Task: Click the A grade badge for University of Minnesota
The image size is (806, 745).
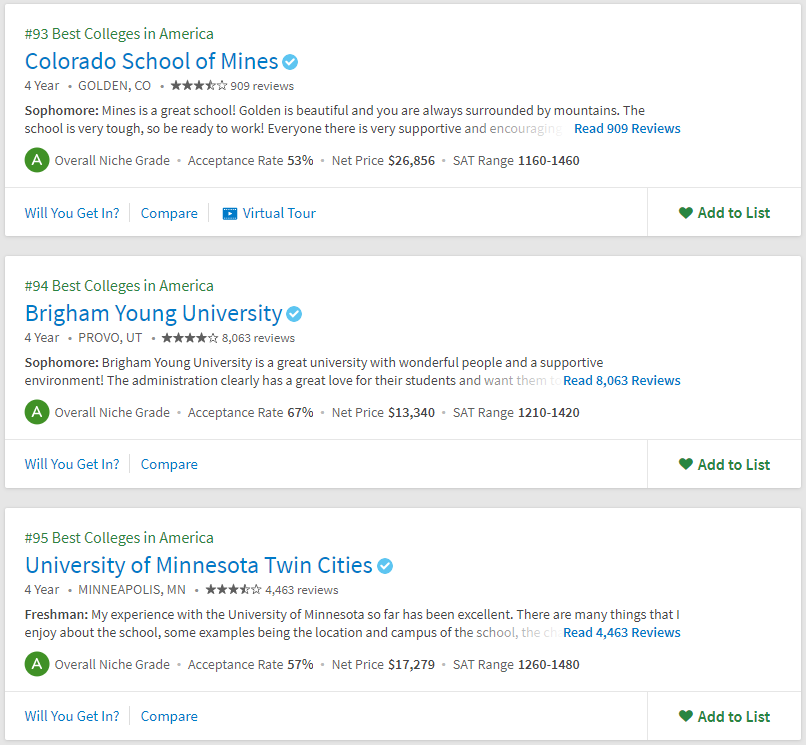Action: 37,664
